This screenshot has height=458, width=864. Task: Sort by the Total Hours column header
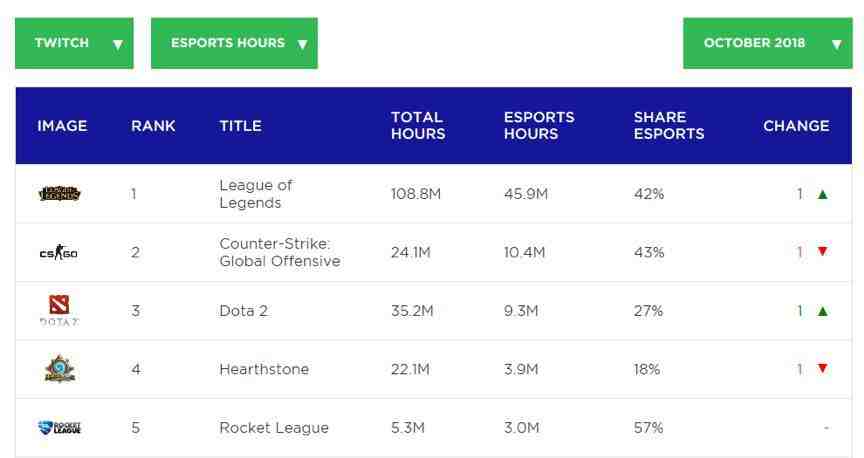(418, 126)
